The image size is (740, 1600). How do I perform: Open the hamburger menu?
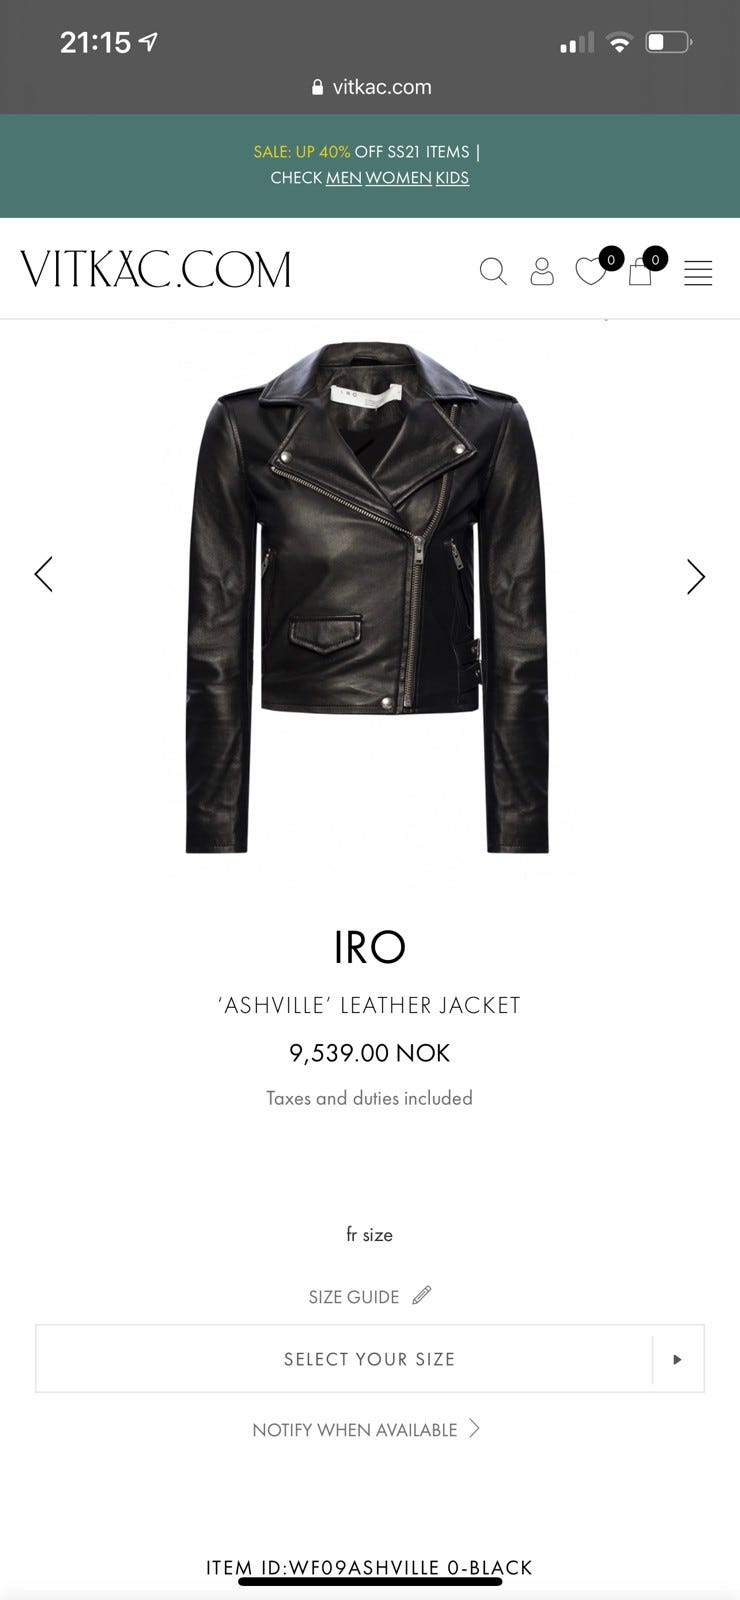[x=698, y=273]
